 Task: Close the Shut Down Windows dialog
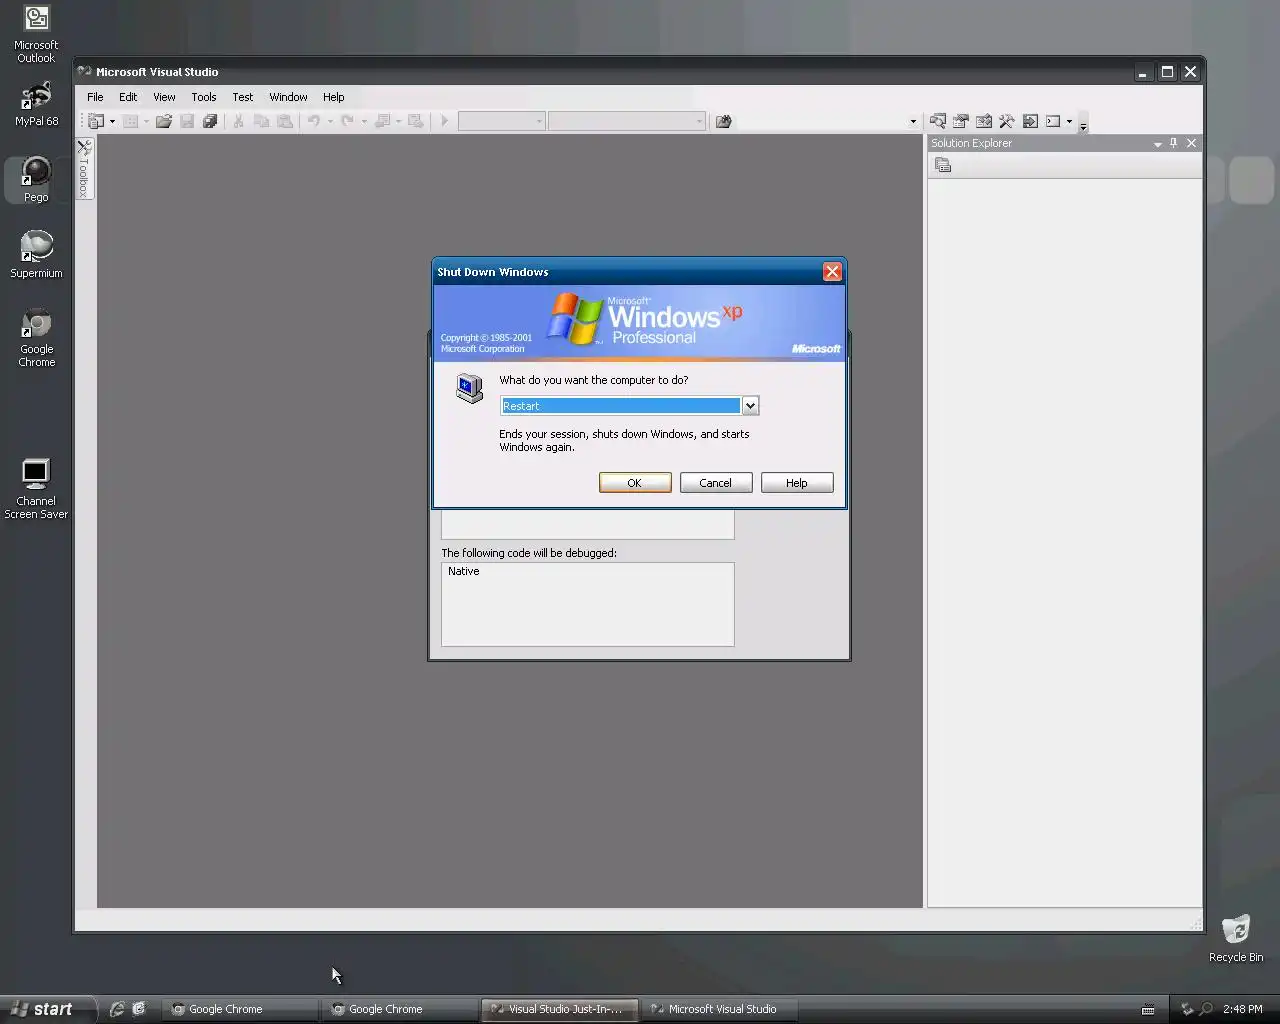(832, 272)
